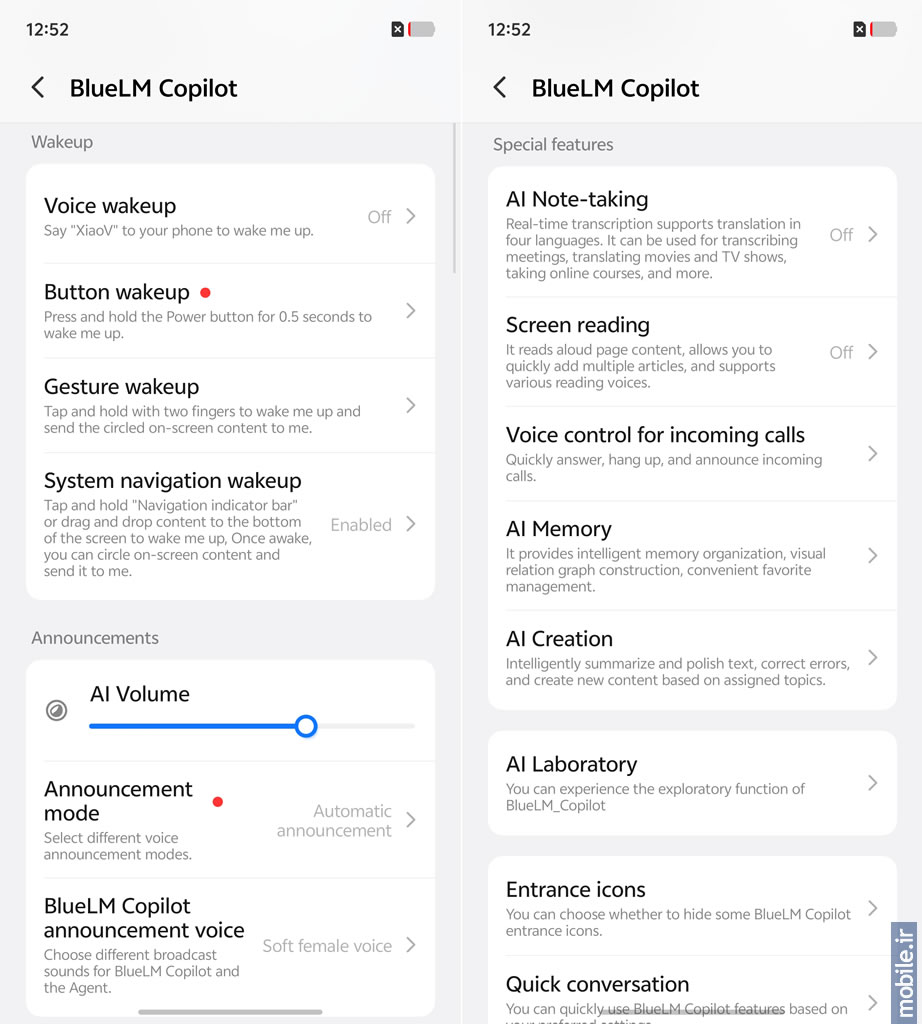The image size is (922, 1024).
Task: Expand Gesture wakeup chevron
Action: (410, 405)
